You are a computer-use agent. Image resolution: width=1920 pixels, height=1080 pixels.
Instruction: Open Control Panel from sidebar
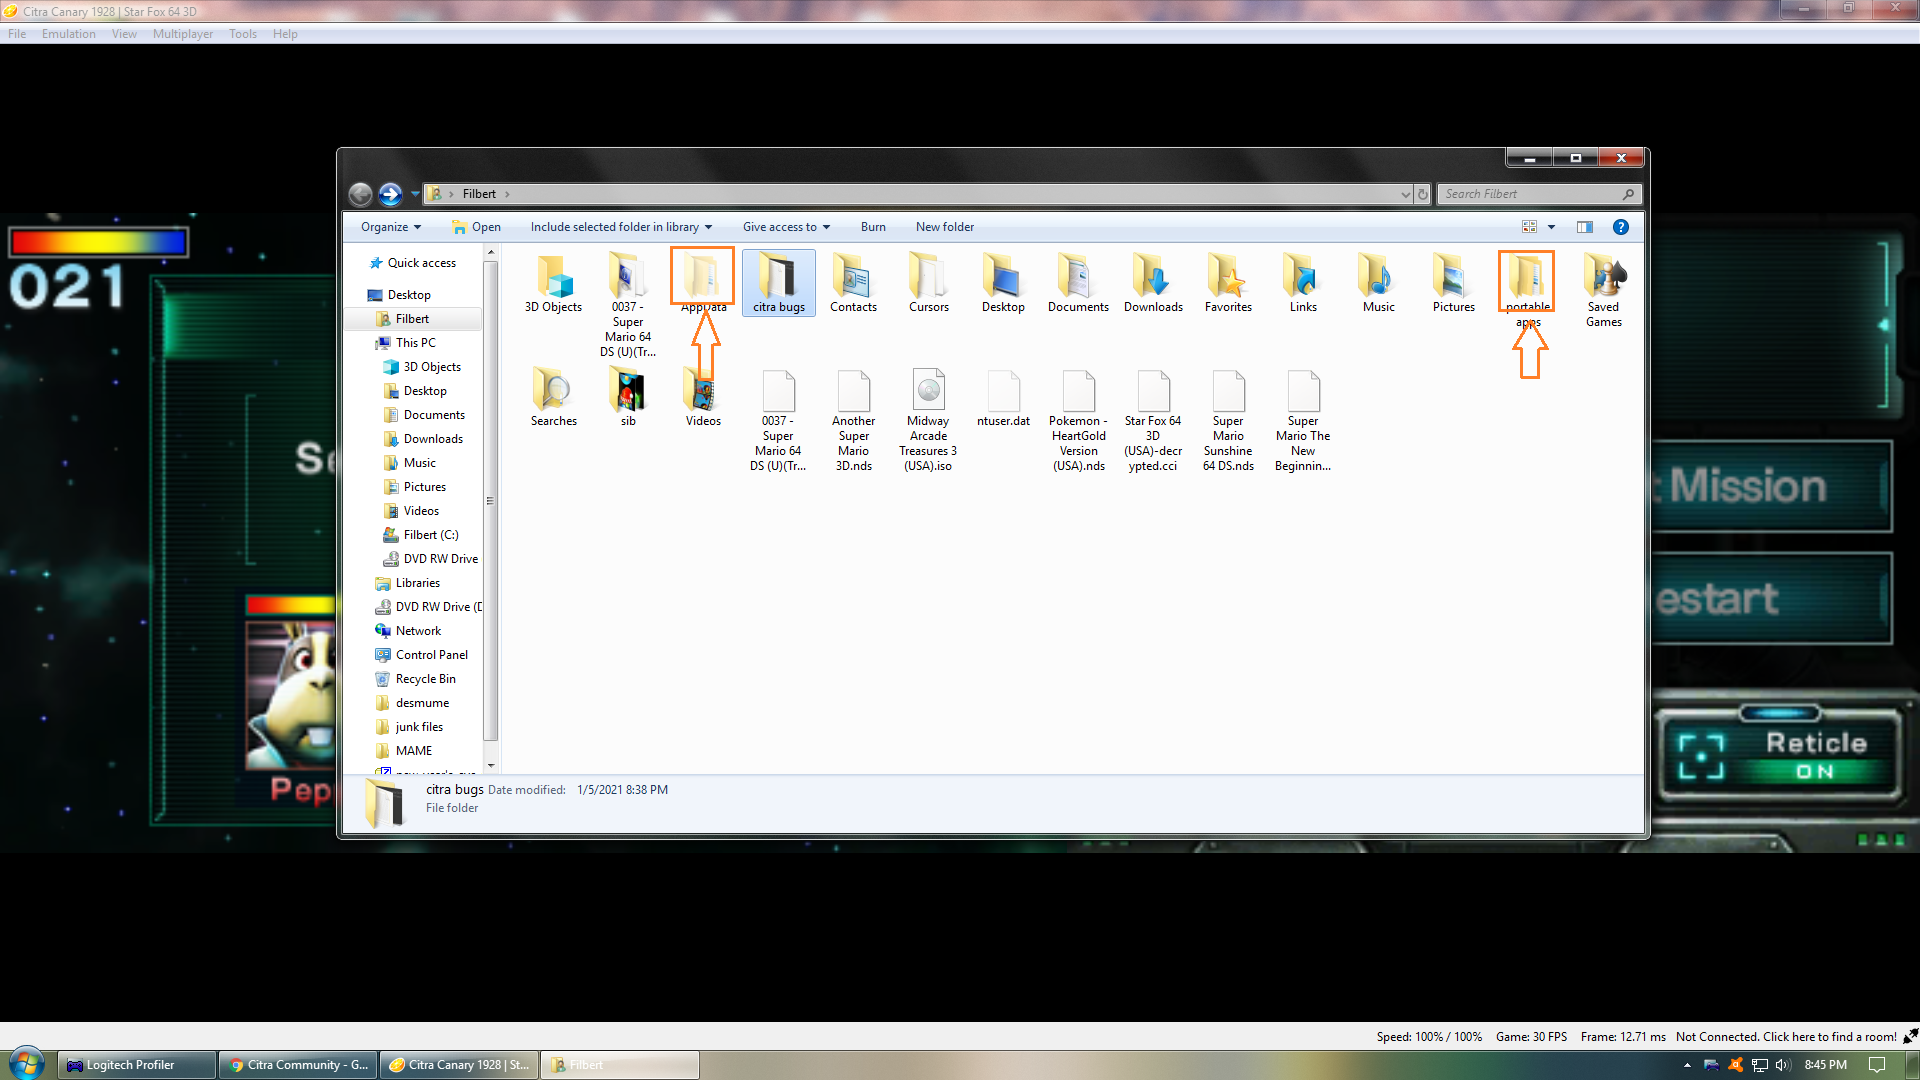tap(421, 655)
